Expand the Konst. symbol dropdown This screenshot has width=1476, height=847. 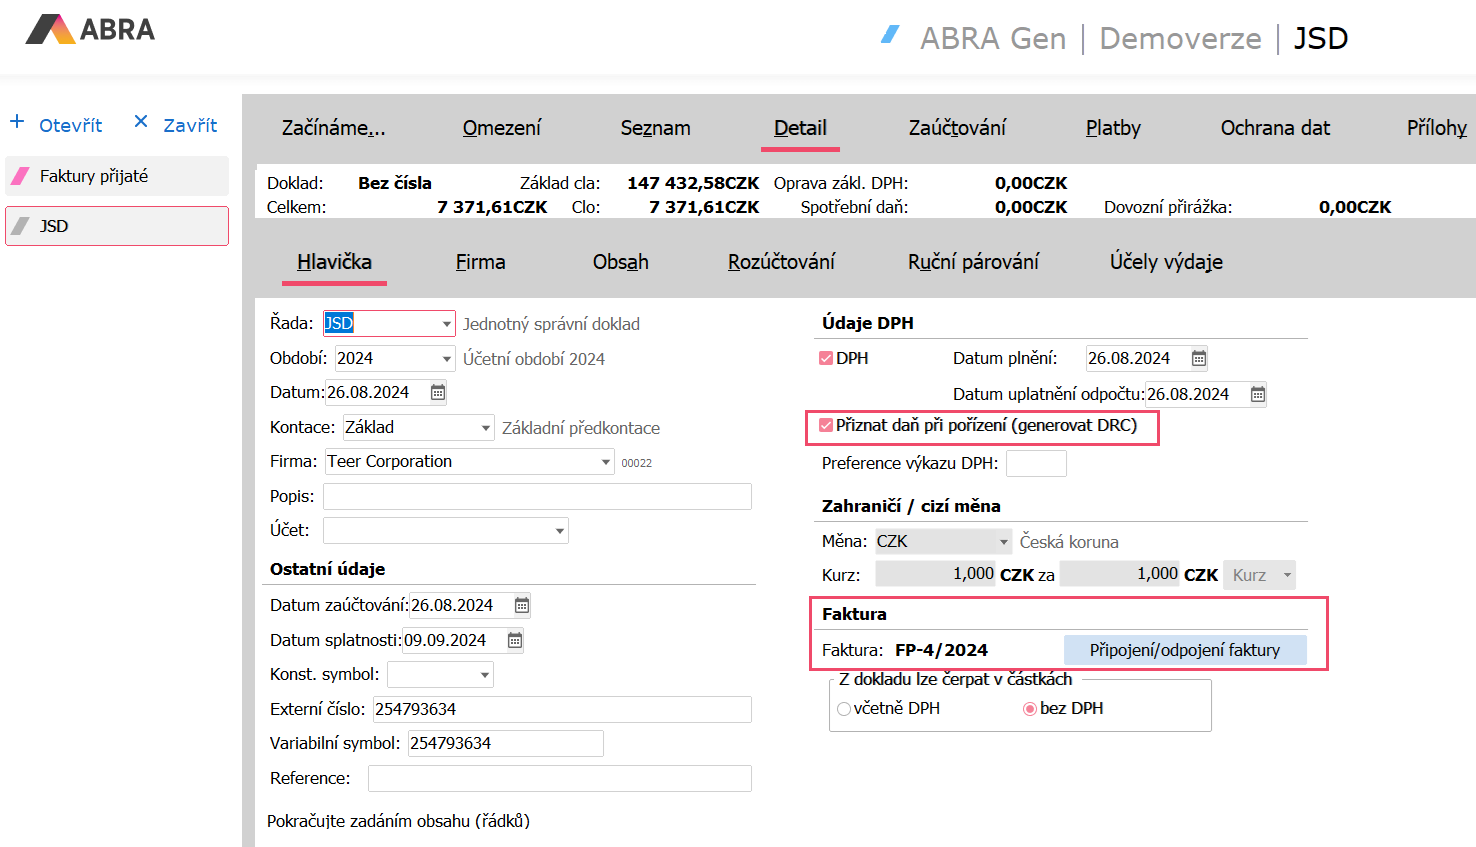coord(485,675)
